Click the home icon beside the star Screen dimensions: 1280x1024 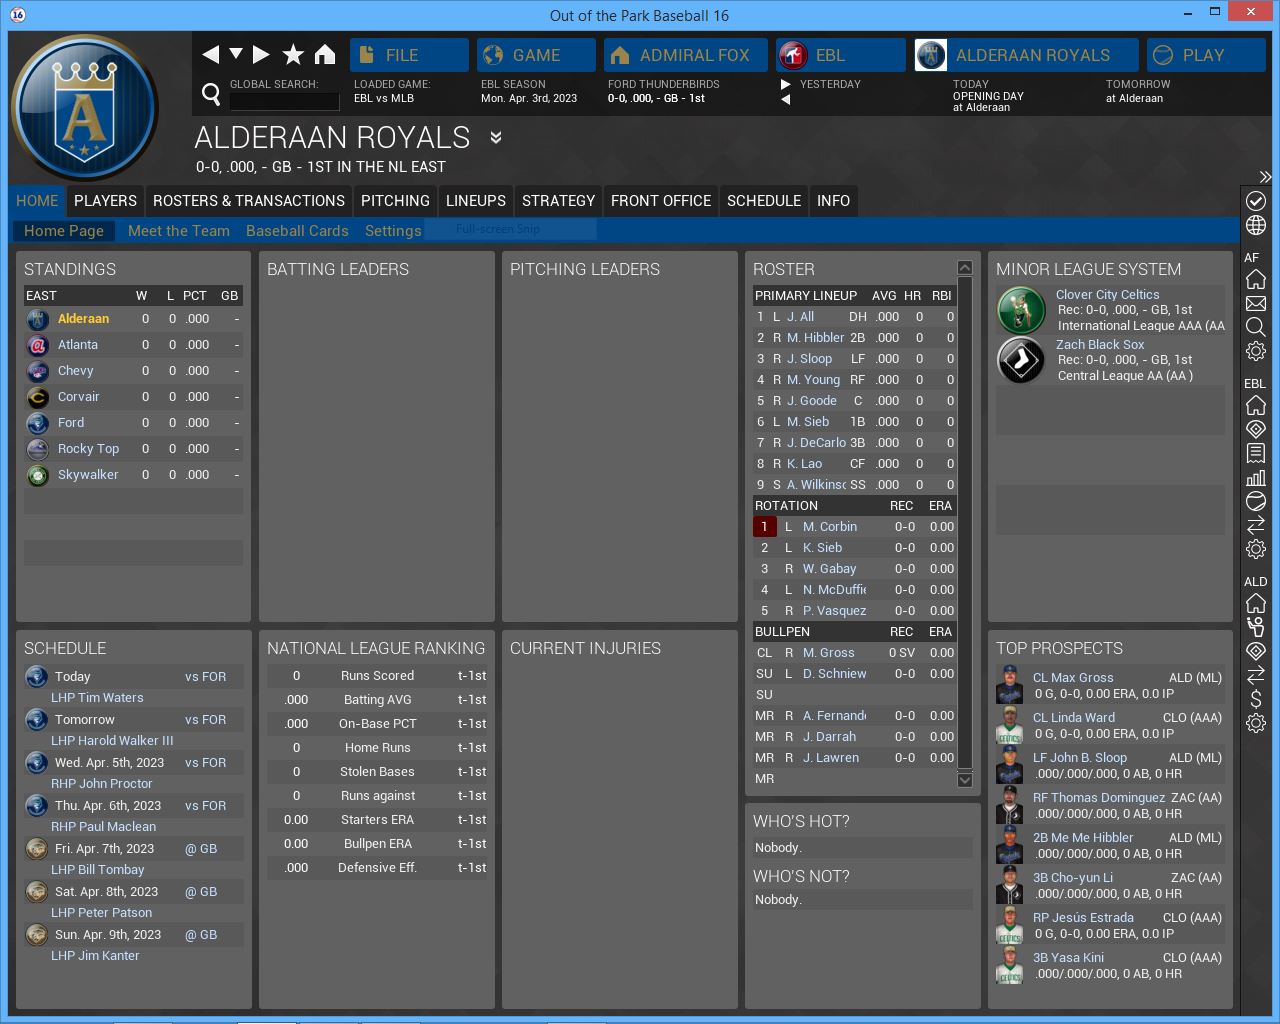[x=325, y=55]
